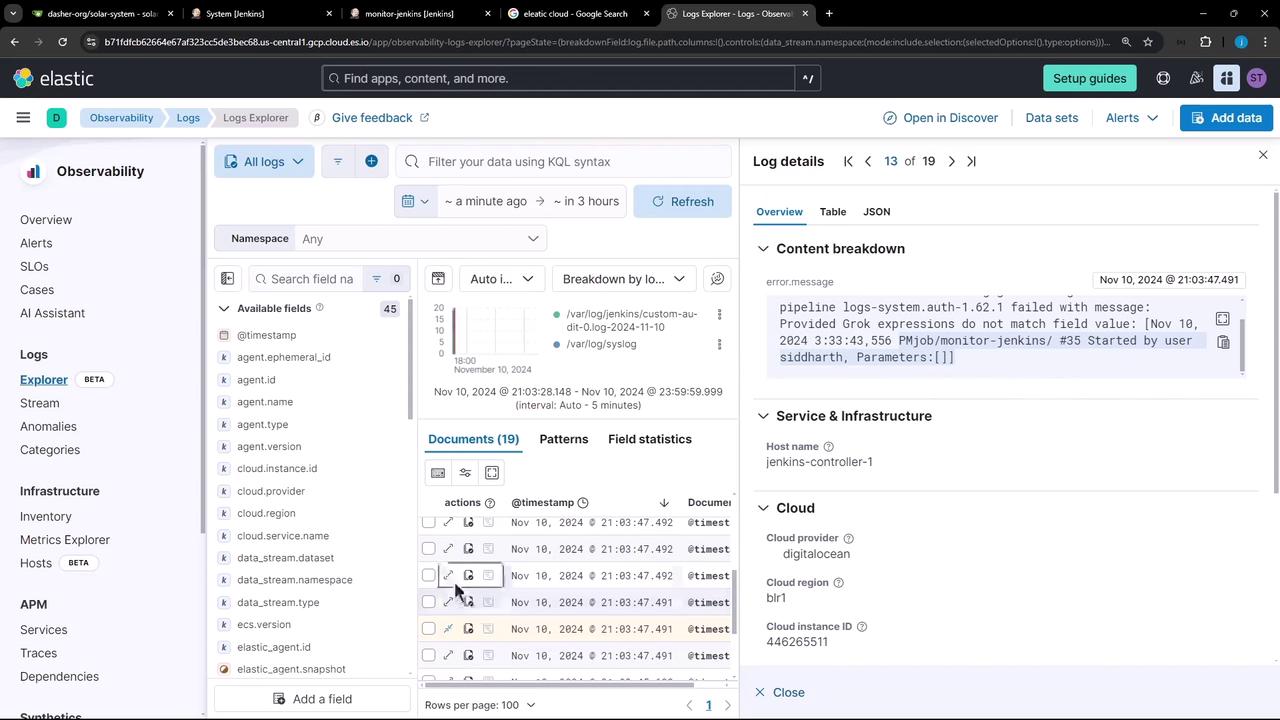Hide the histogram chart with the toggle icon
The image size is (1280, 720).
point(438,279)
